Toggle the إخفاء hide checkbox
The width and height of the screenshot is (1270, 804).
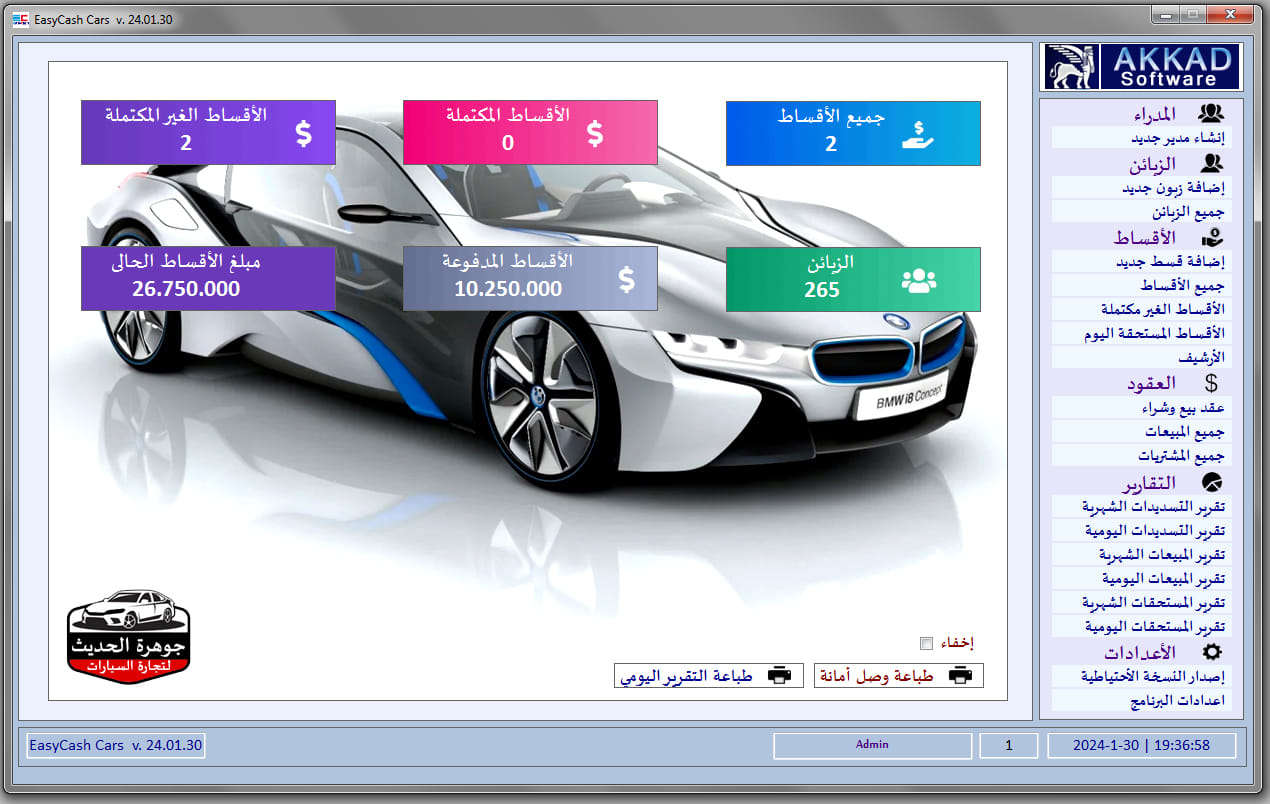pos(926,643)
